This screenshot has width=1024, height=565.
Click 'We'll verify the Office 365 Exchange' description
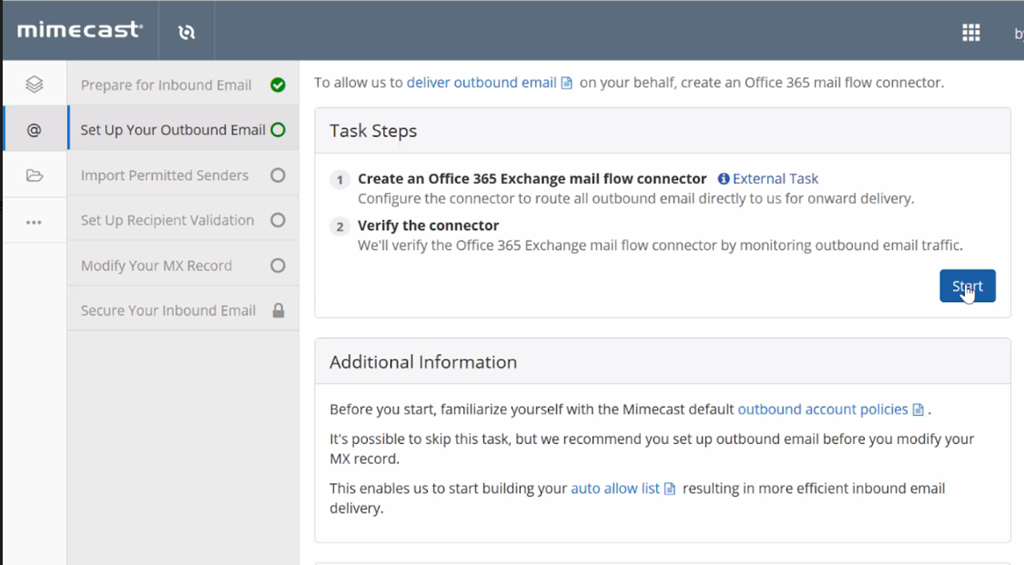(x=660, y=246)
